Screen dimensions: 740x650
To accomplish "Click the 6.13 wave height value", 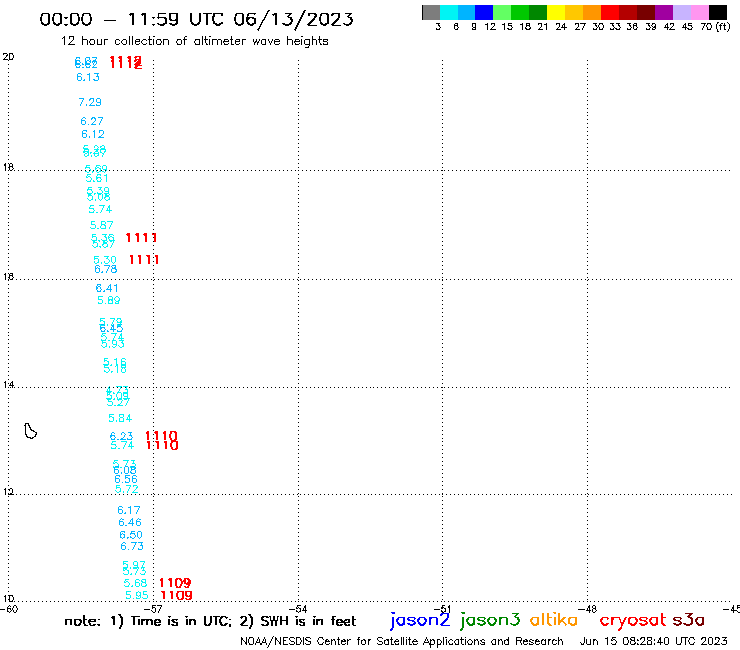I will click(x=88, y=77).
